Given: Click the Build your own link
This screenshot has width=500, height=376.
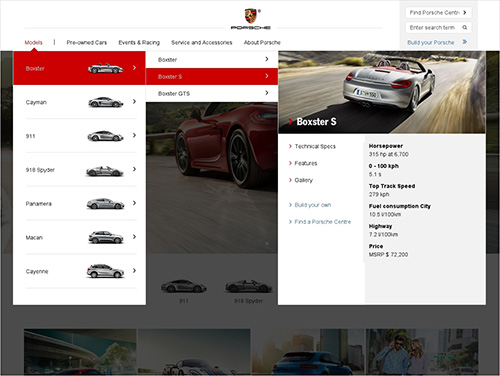Looking at the screenshot, I should (x=313, y=205).
